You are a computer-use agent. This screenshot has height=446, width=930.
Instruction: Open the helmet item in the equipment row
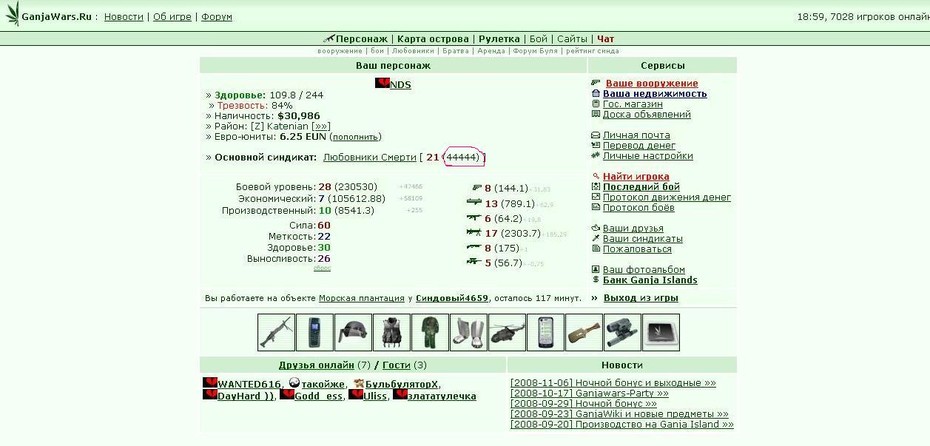pos(353,332)
